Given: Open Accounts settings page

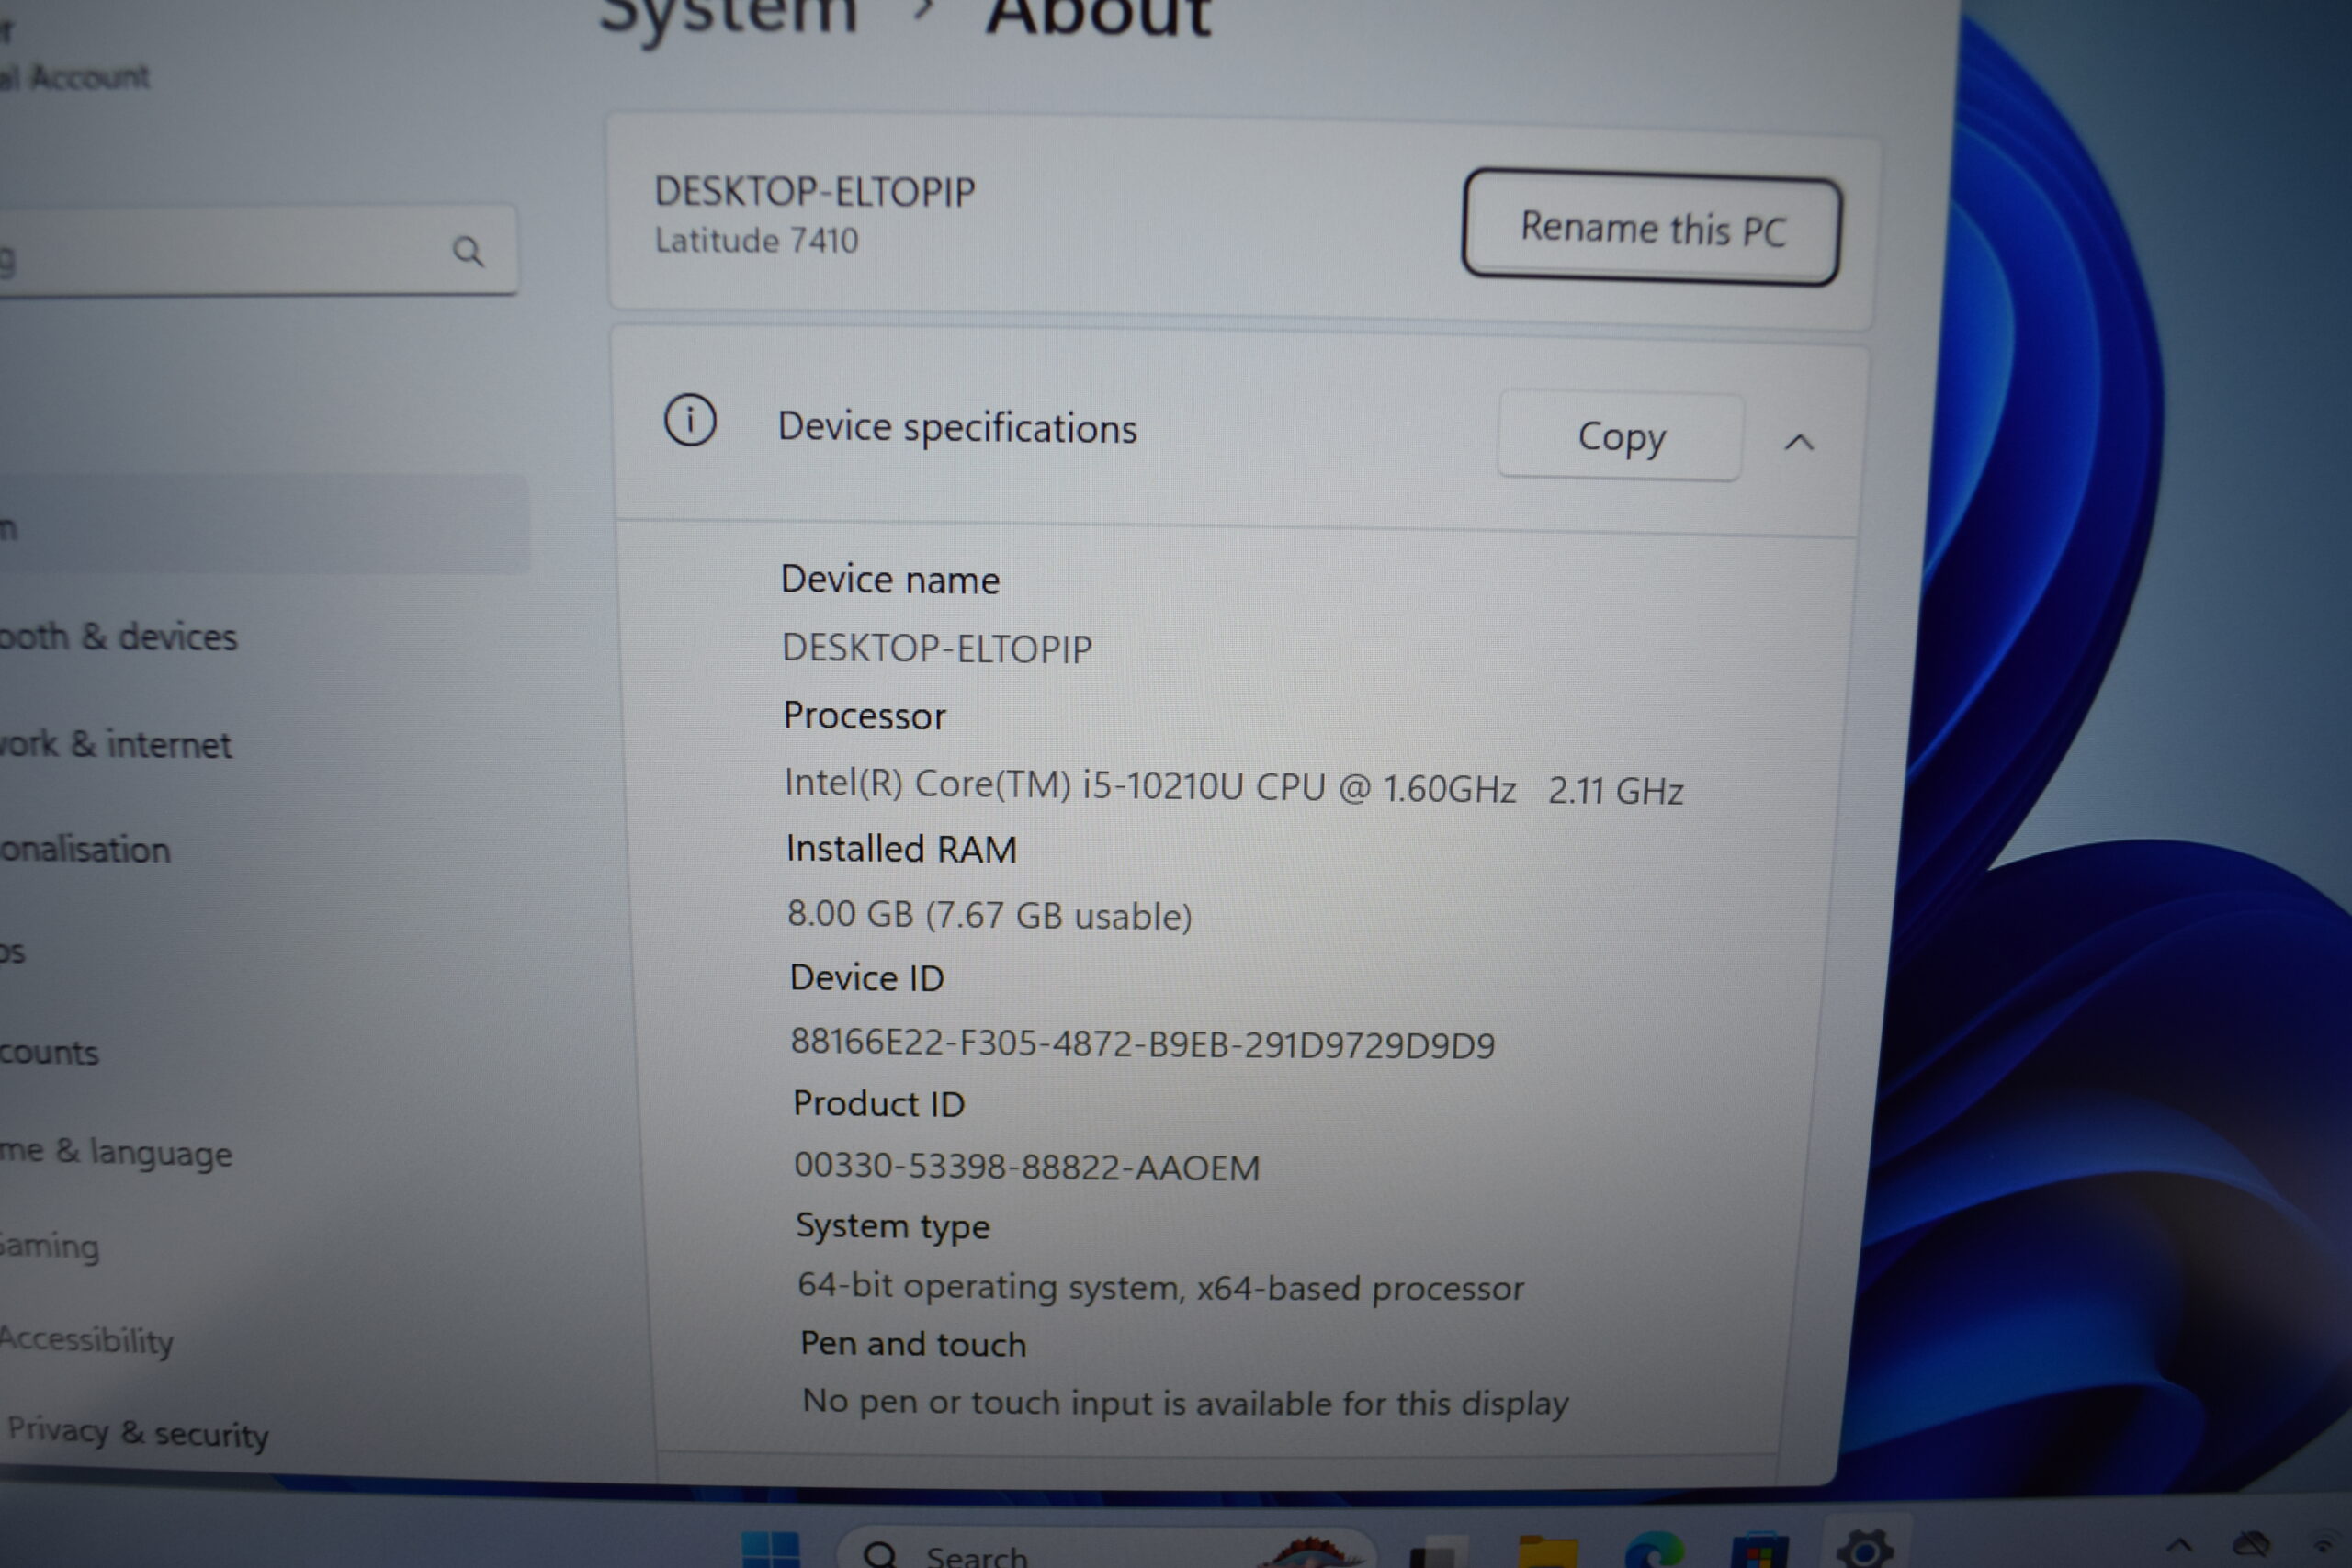Looking at the screenshot, I should (x=49, y=1052).
